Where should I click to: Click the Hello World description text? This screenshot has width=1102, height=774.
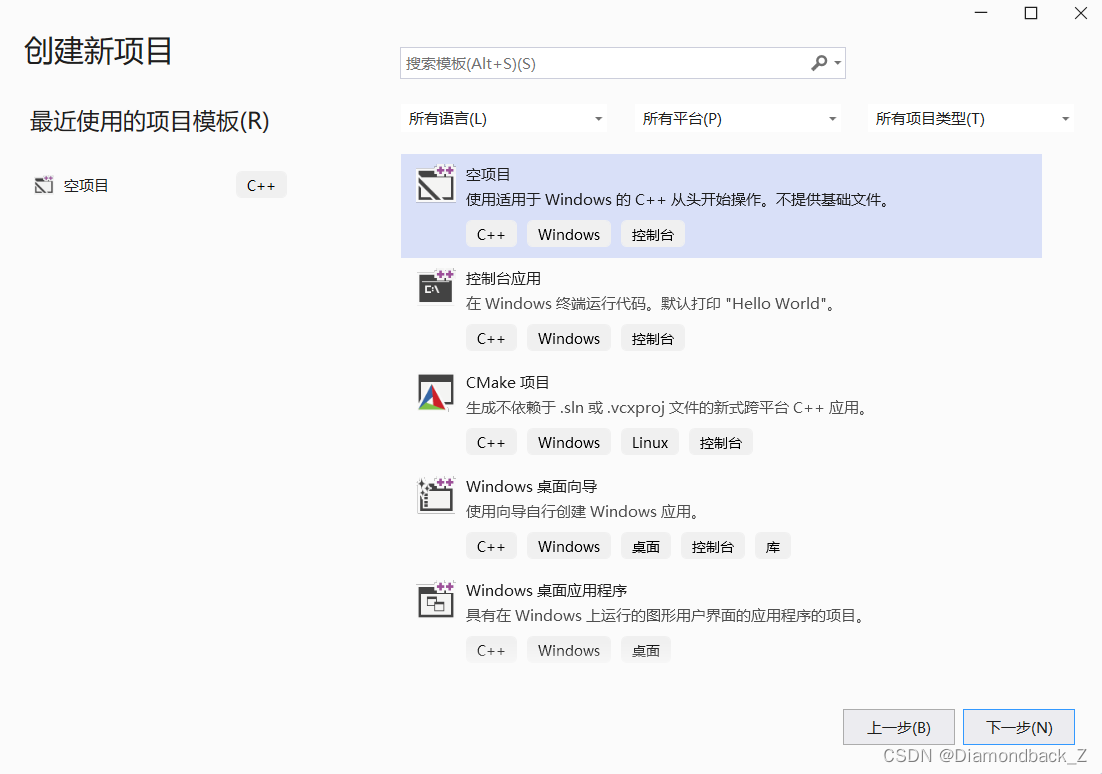pyautogui.click(x=652, y=304)
